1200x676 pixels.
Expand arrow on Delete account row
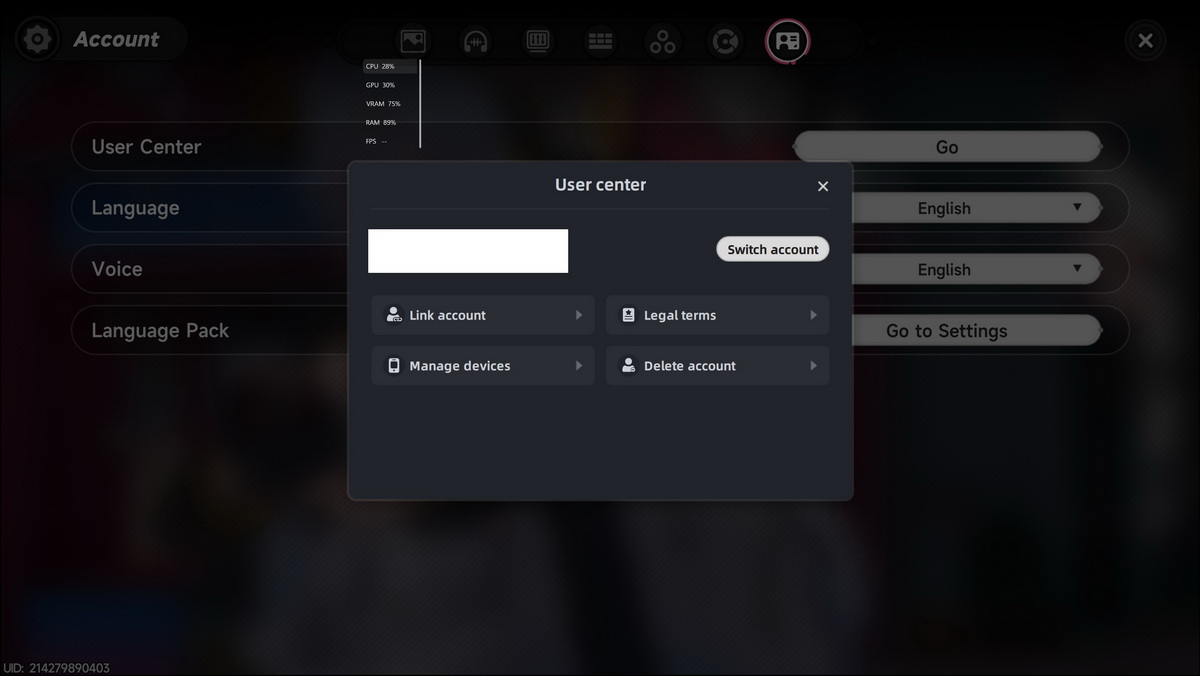tap(813, 366)
